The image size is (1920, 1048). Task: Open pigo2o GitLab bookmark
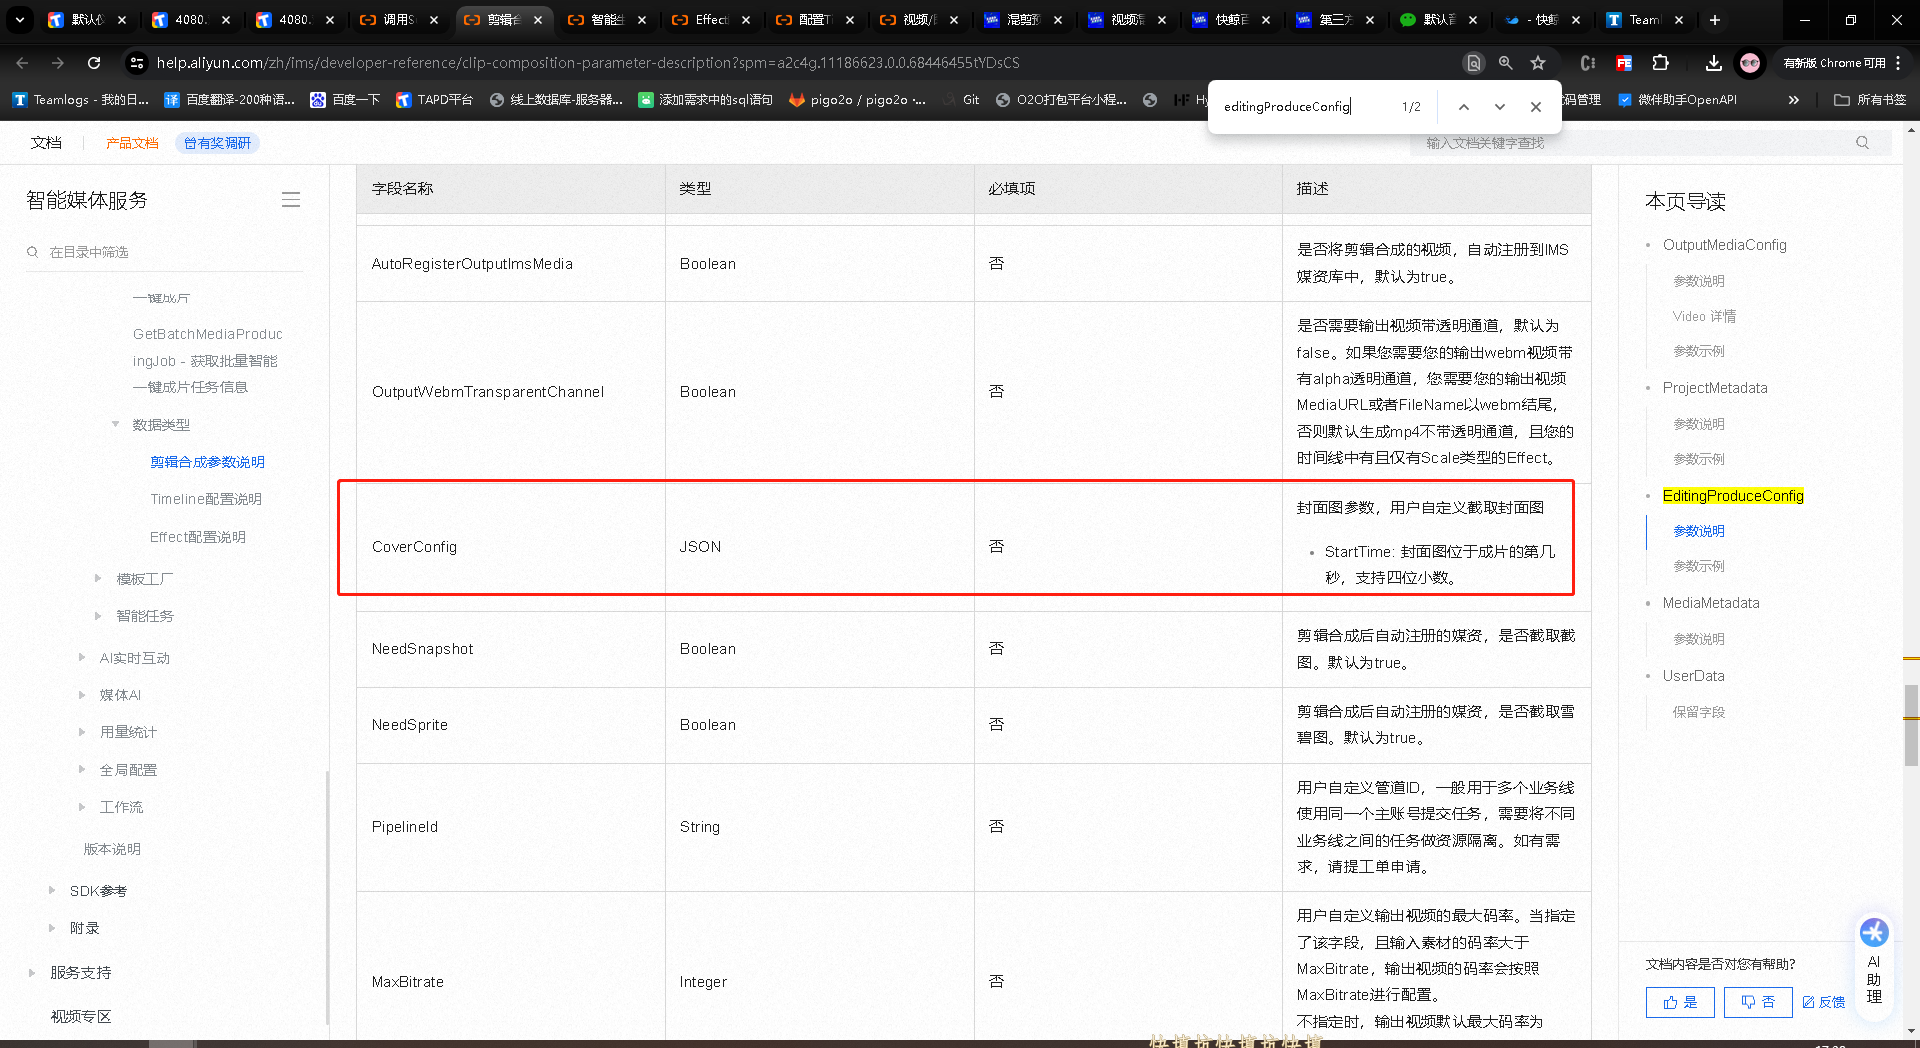click(857, 100)
